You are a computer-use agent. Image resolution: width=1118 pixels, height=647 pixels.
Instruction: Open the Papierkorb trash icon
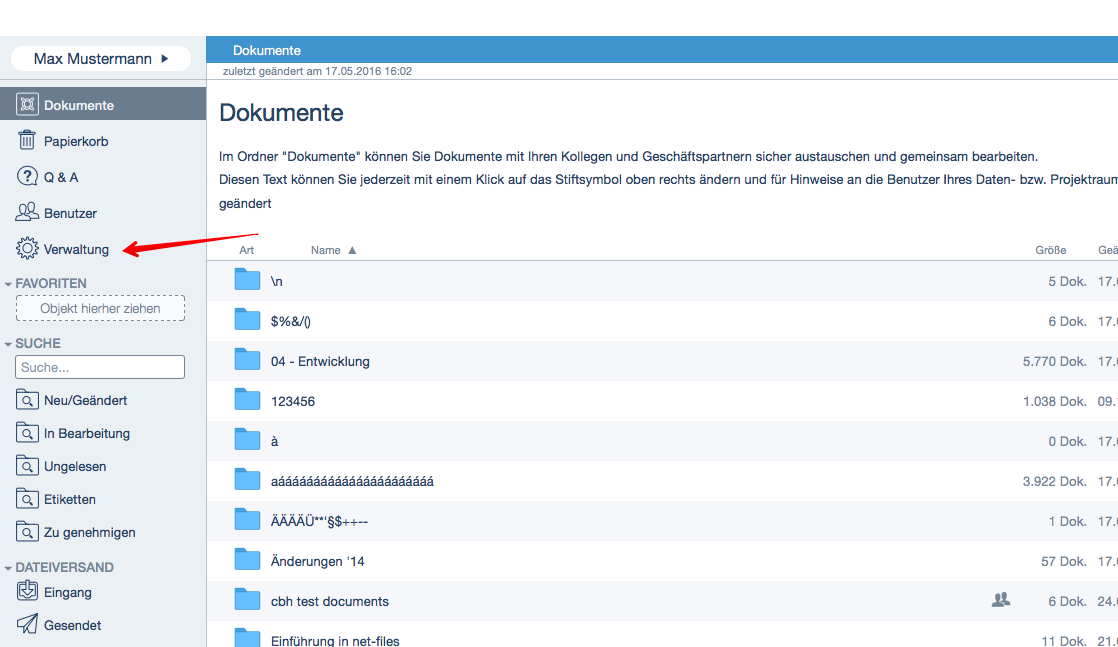pyautogui.click(x=27, y=141)
